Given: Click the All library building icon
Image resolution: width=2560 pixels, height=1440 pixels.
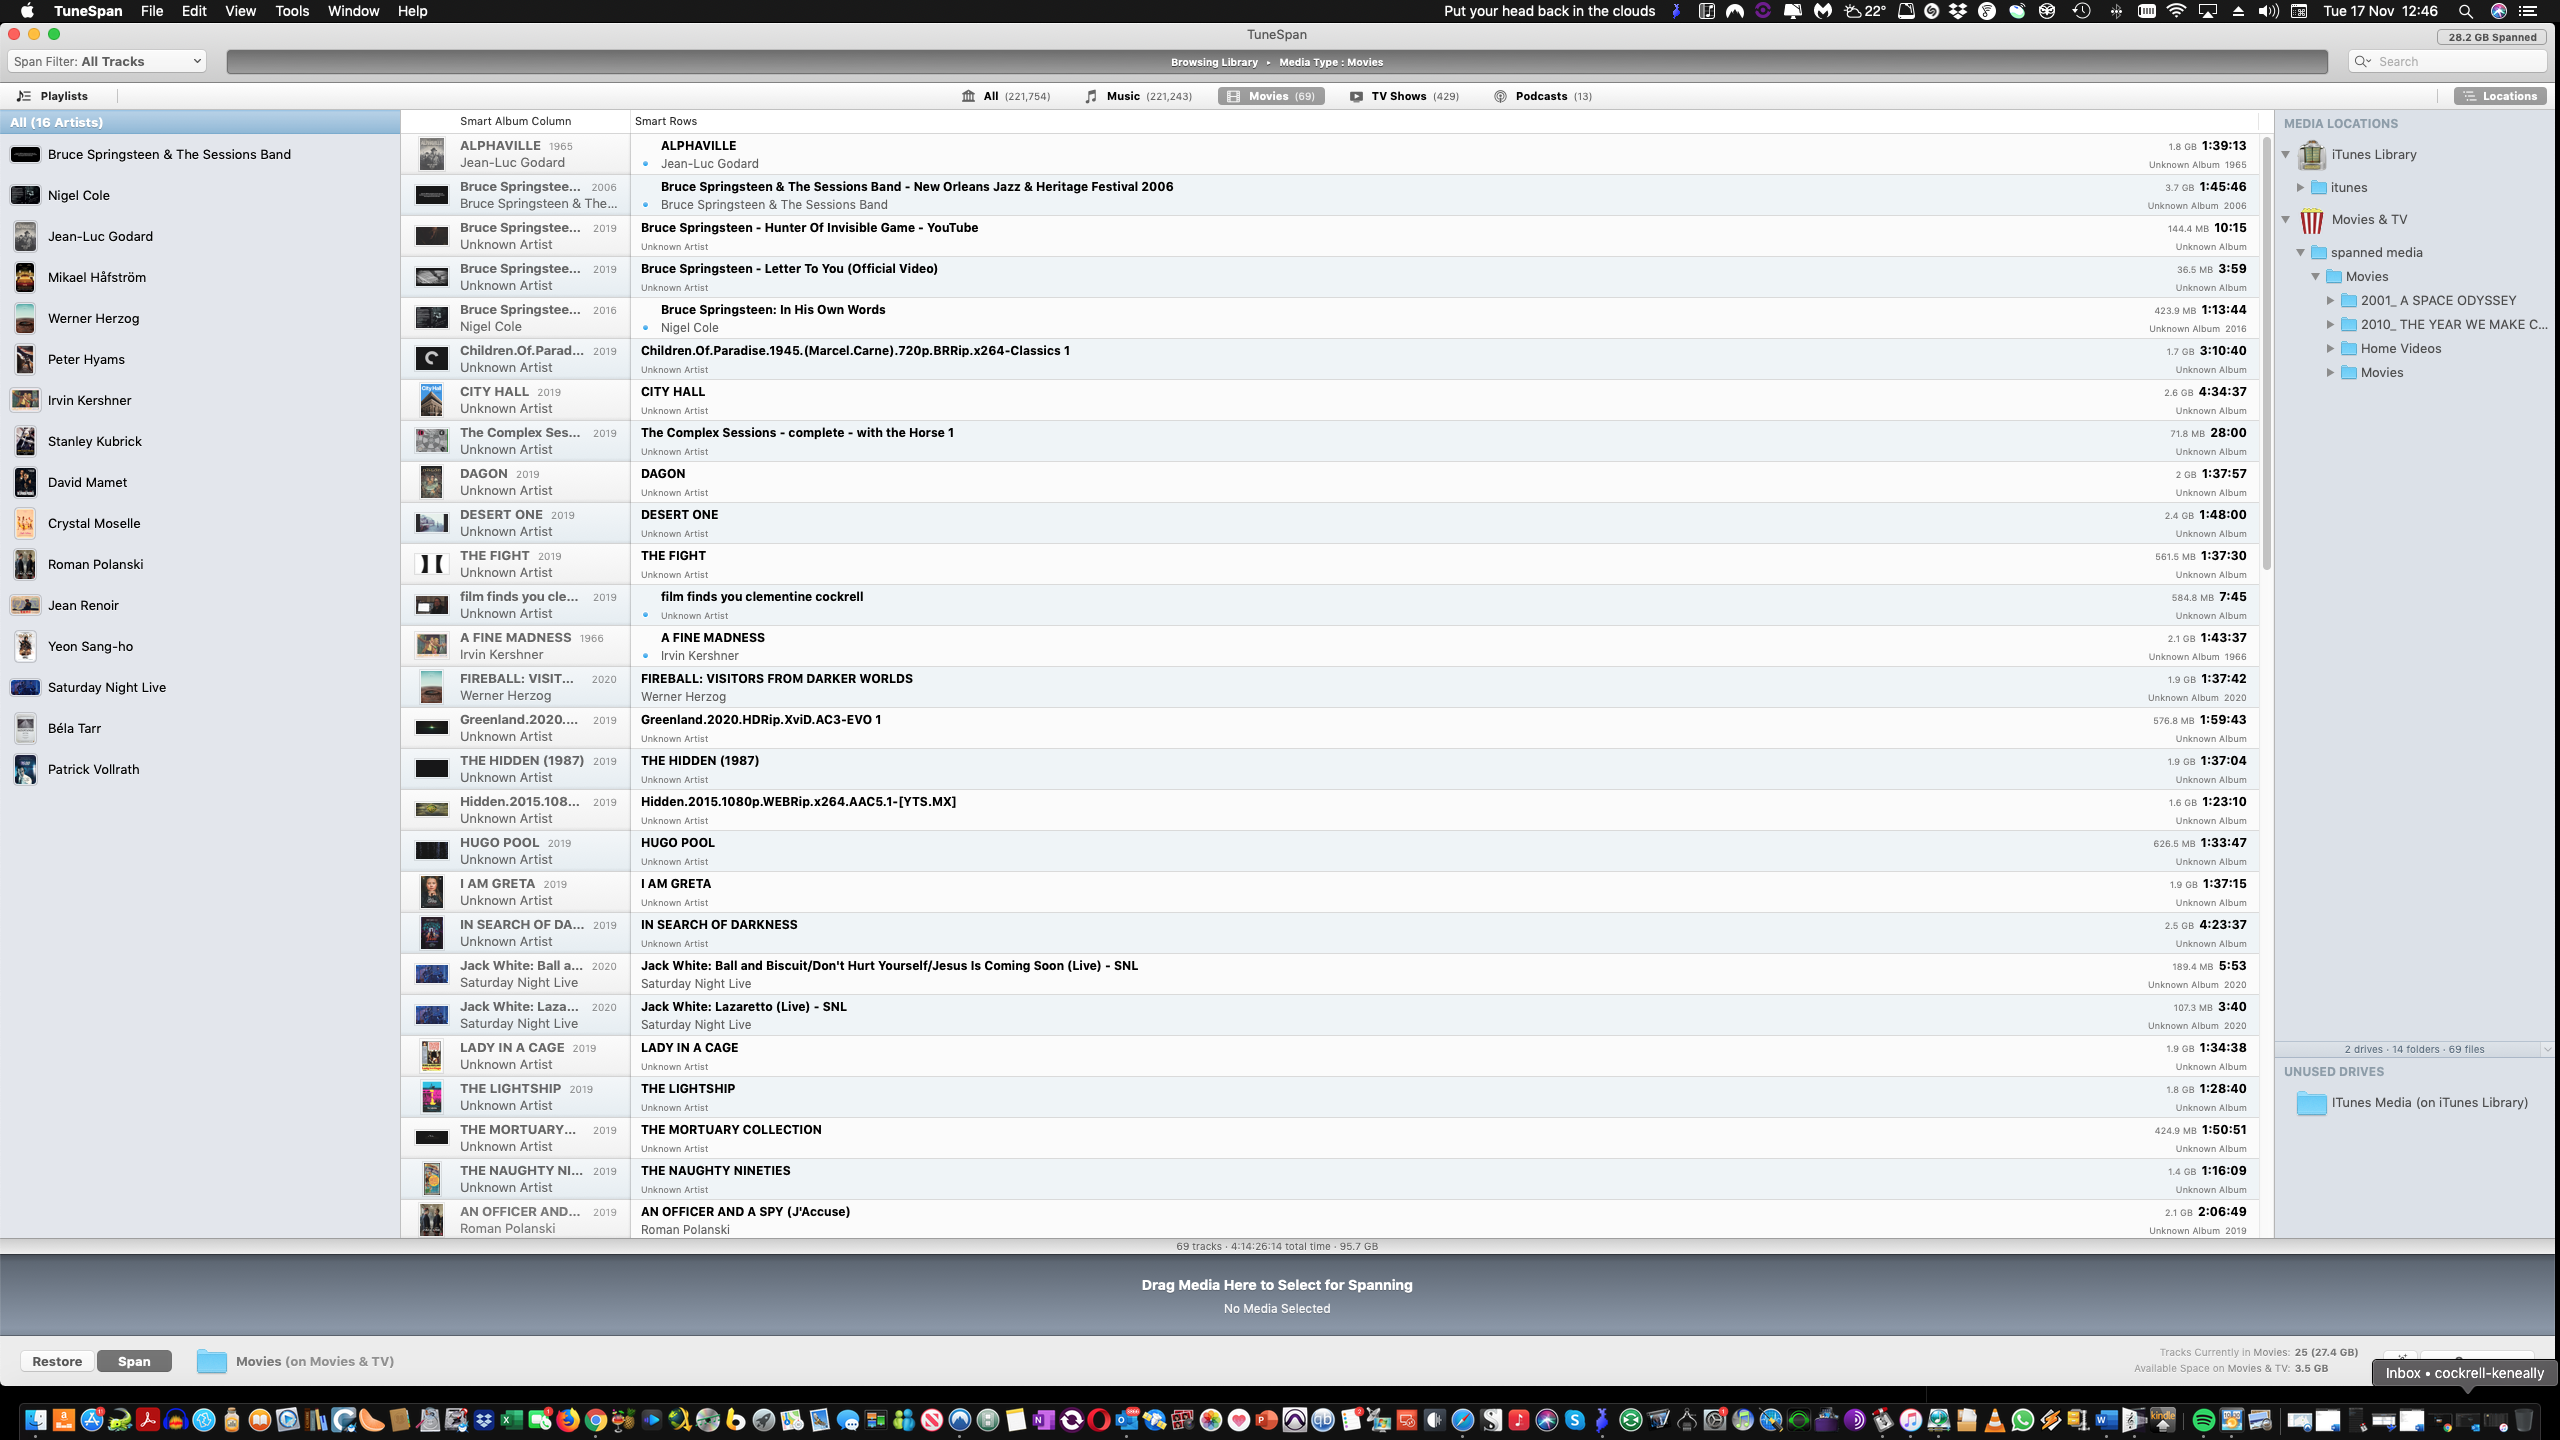Looking at the screenshot, I should point(968,96).
